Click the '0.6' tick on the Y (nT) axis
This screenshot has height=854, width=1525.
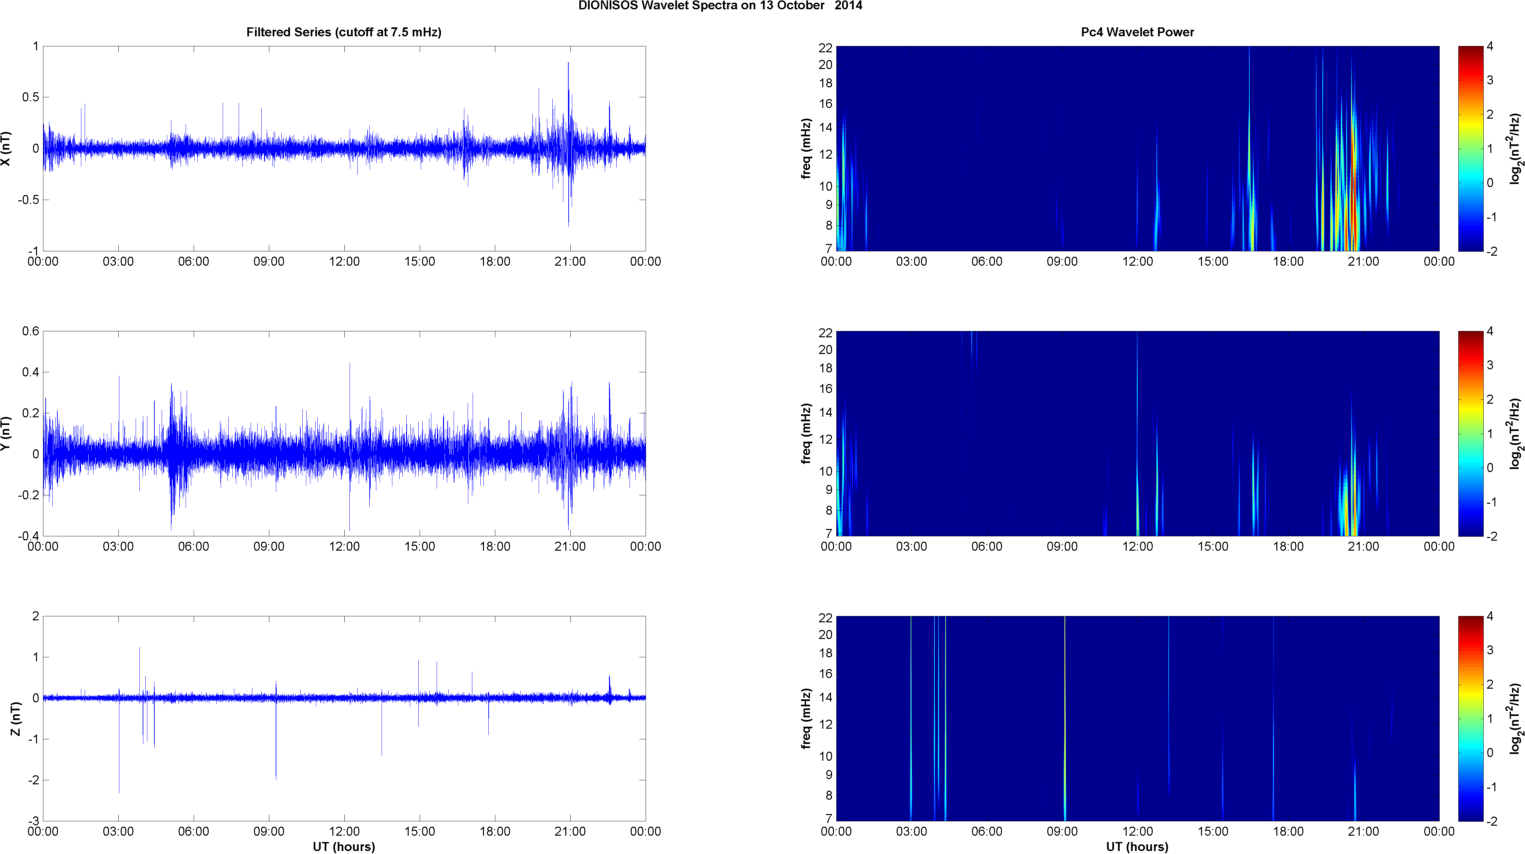pos(30,331)
